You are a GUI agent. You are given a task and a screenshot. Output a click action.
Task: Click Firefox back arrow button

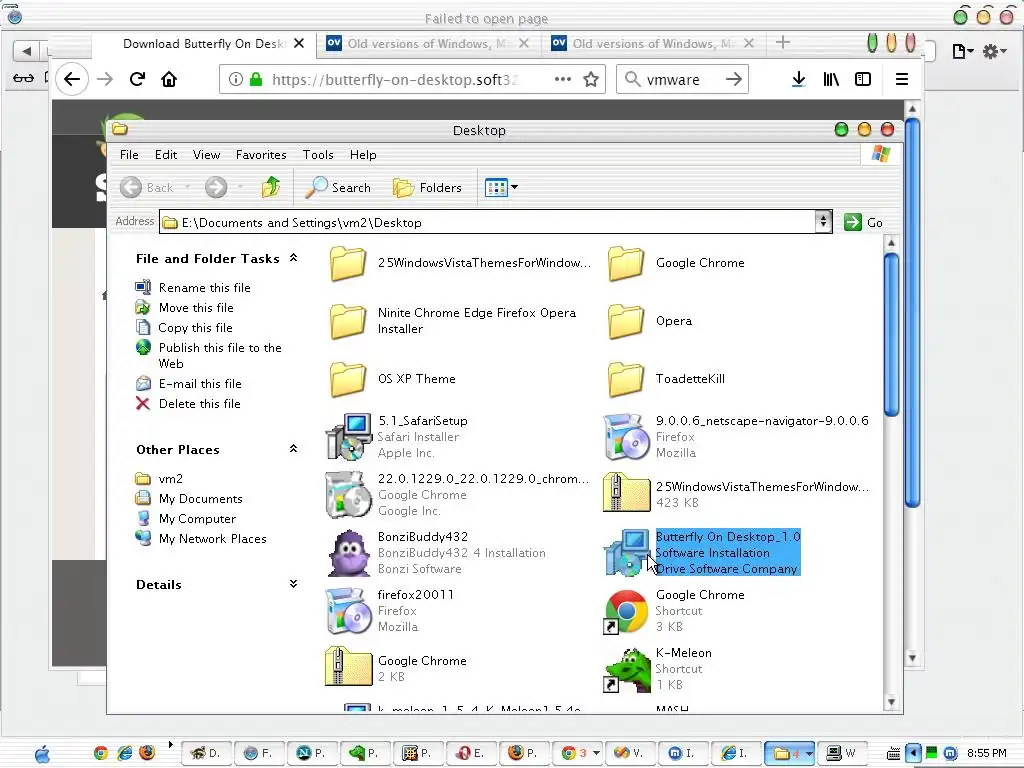click(x=72, y=79)
